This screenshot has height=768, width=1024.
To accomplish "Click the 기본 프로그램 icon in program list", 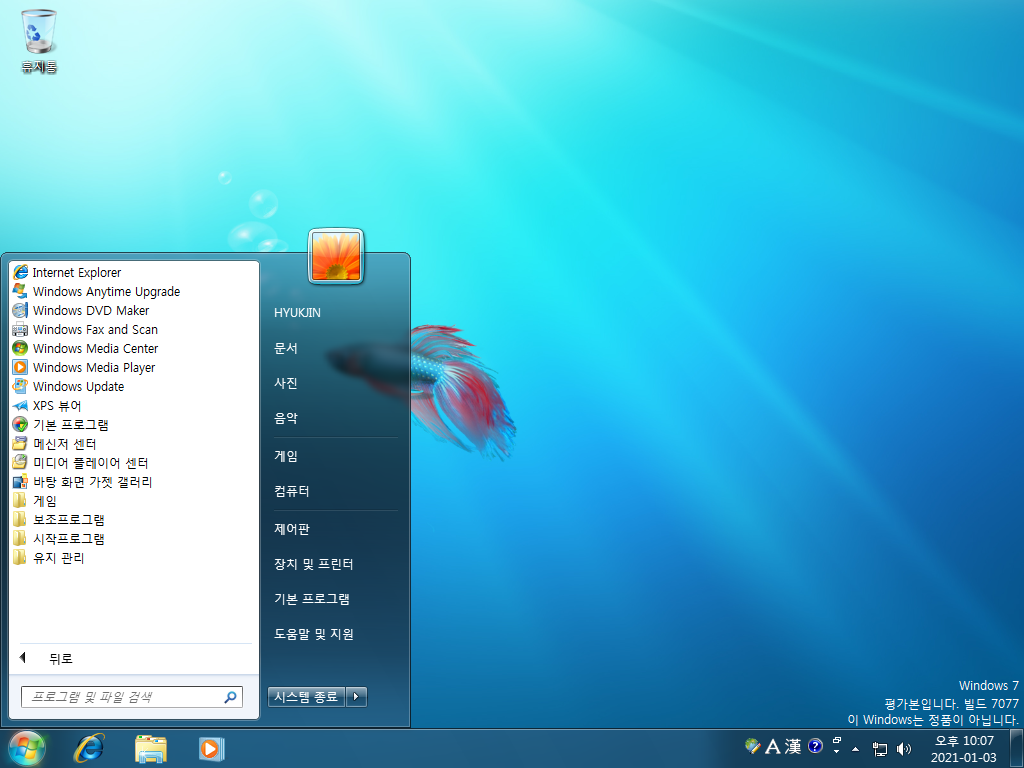I will click(20, 424).
